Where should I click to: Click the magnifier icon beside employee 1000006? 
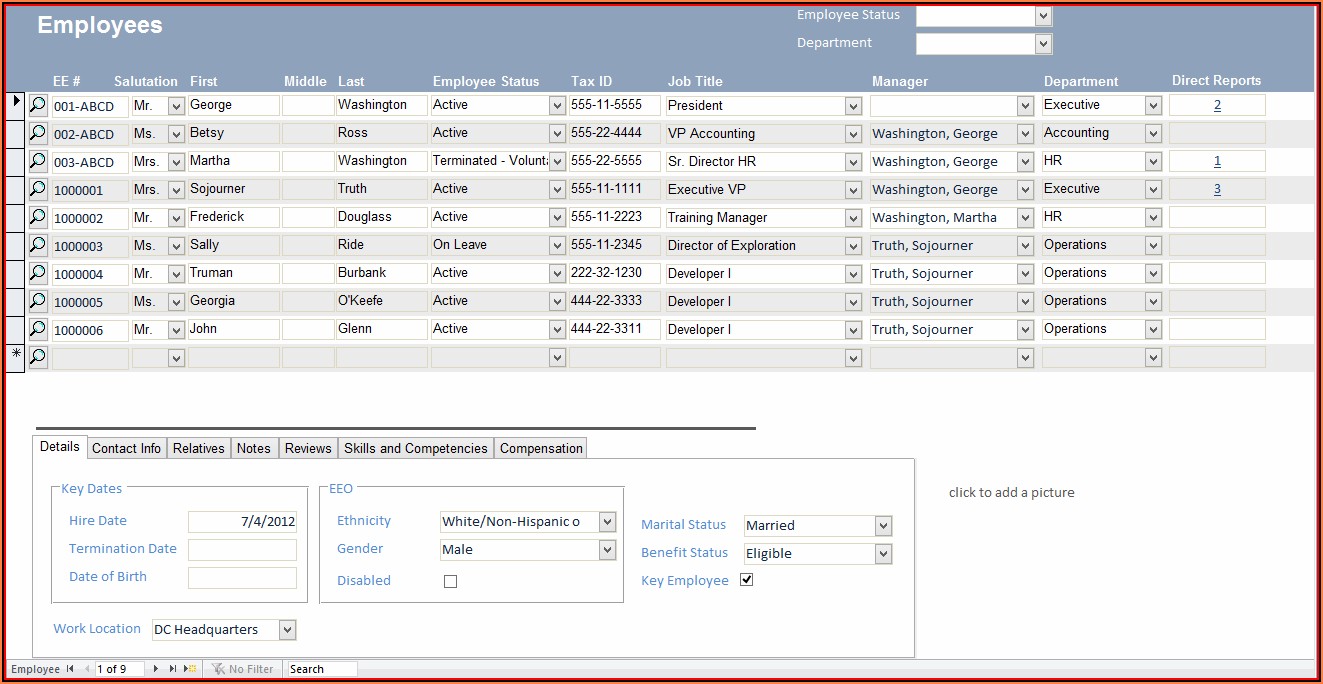click(38, 329)
